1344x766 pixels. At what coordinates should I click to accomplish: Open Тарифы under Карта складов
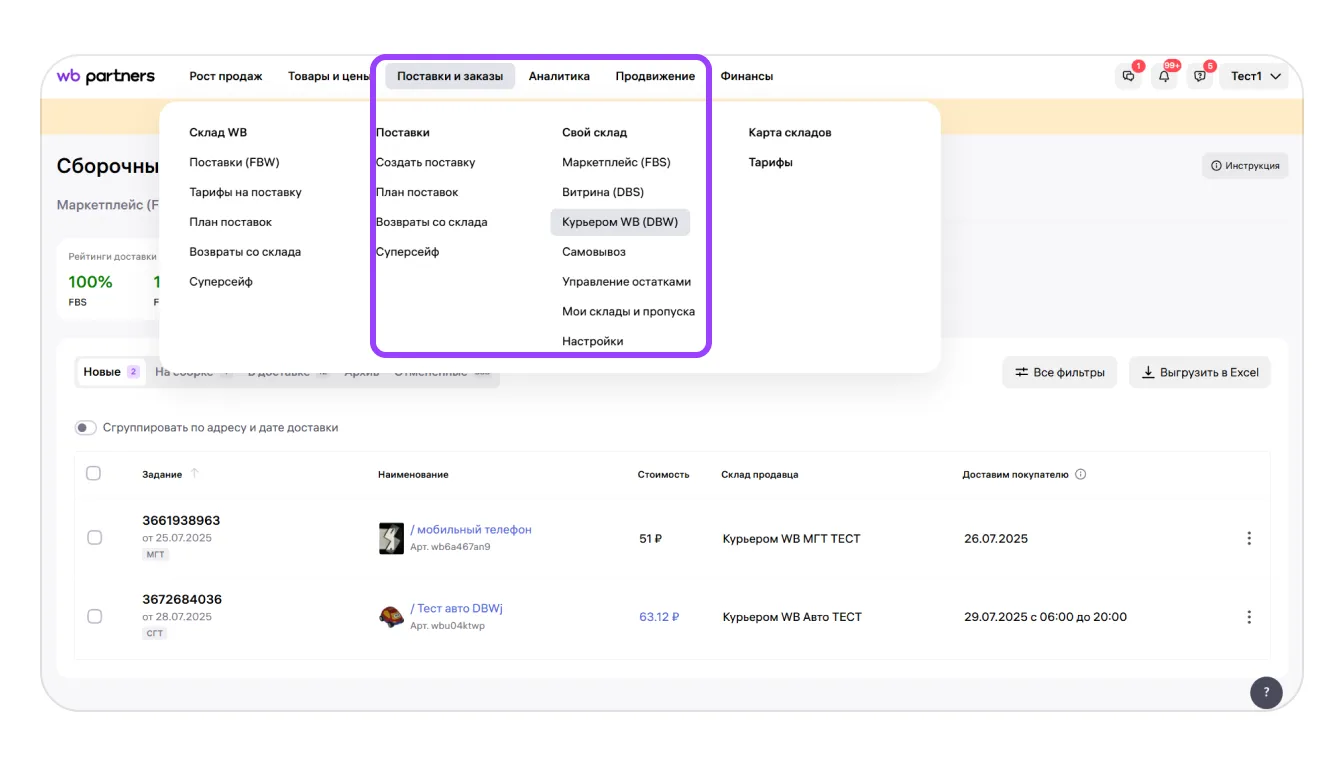pos(771,162)
